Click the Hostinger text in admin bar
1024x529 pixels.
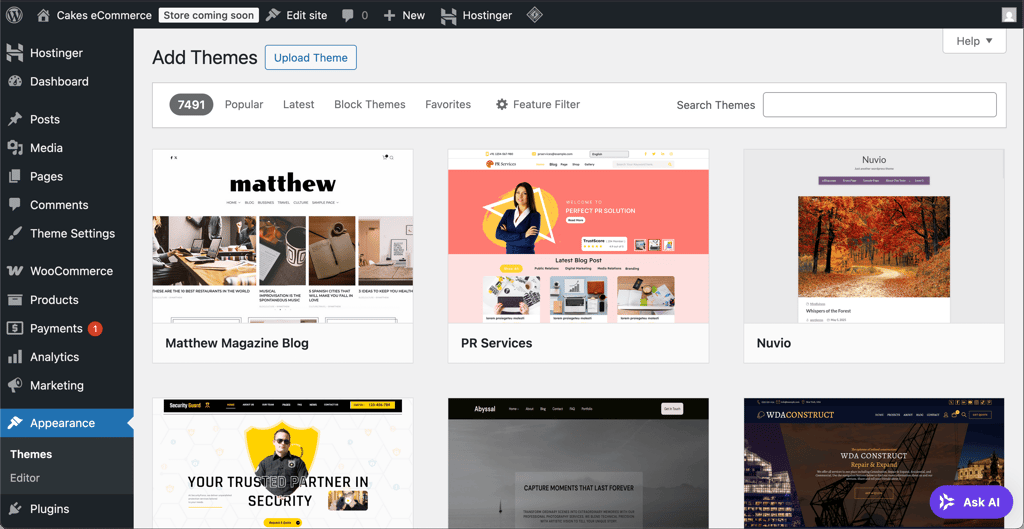487,15
